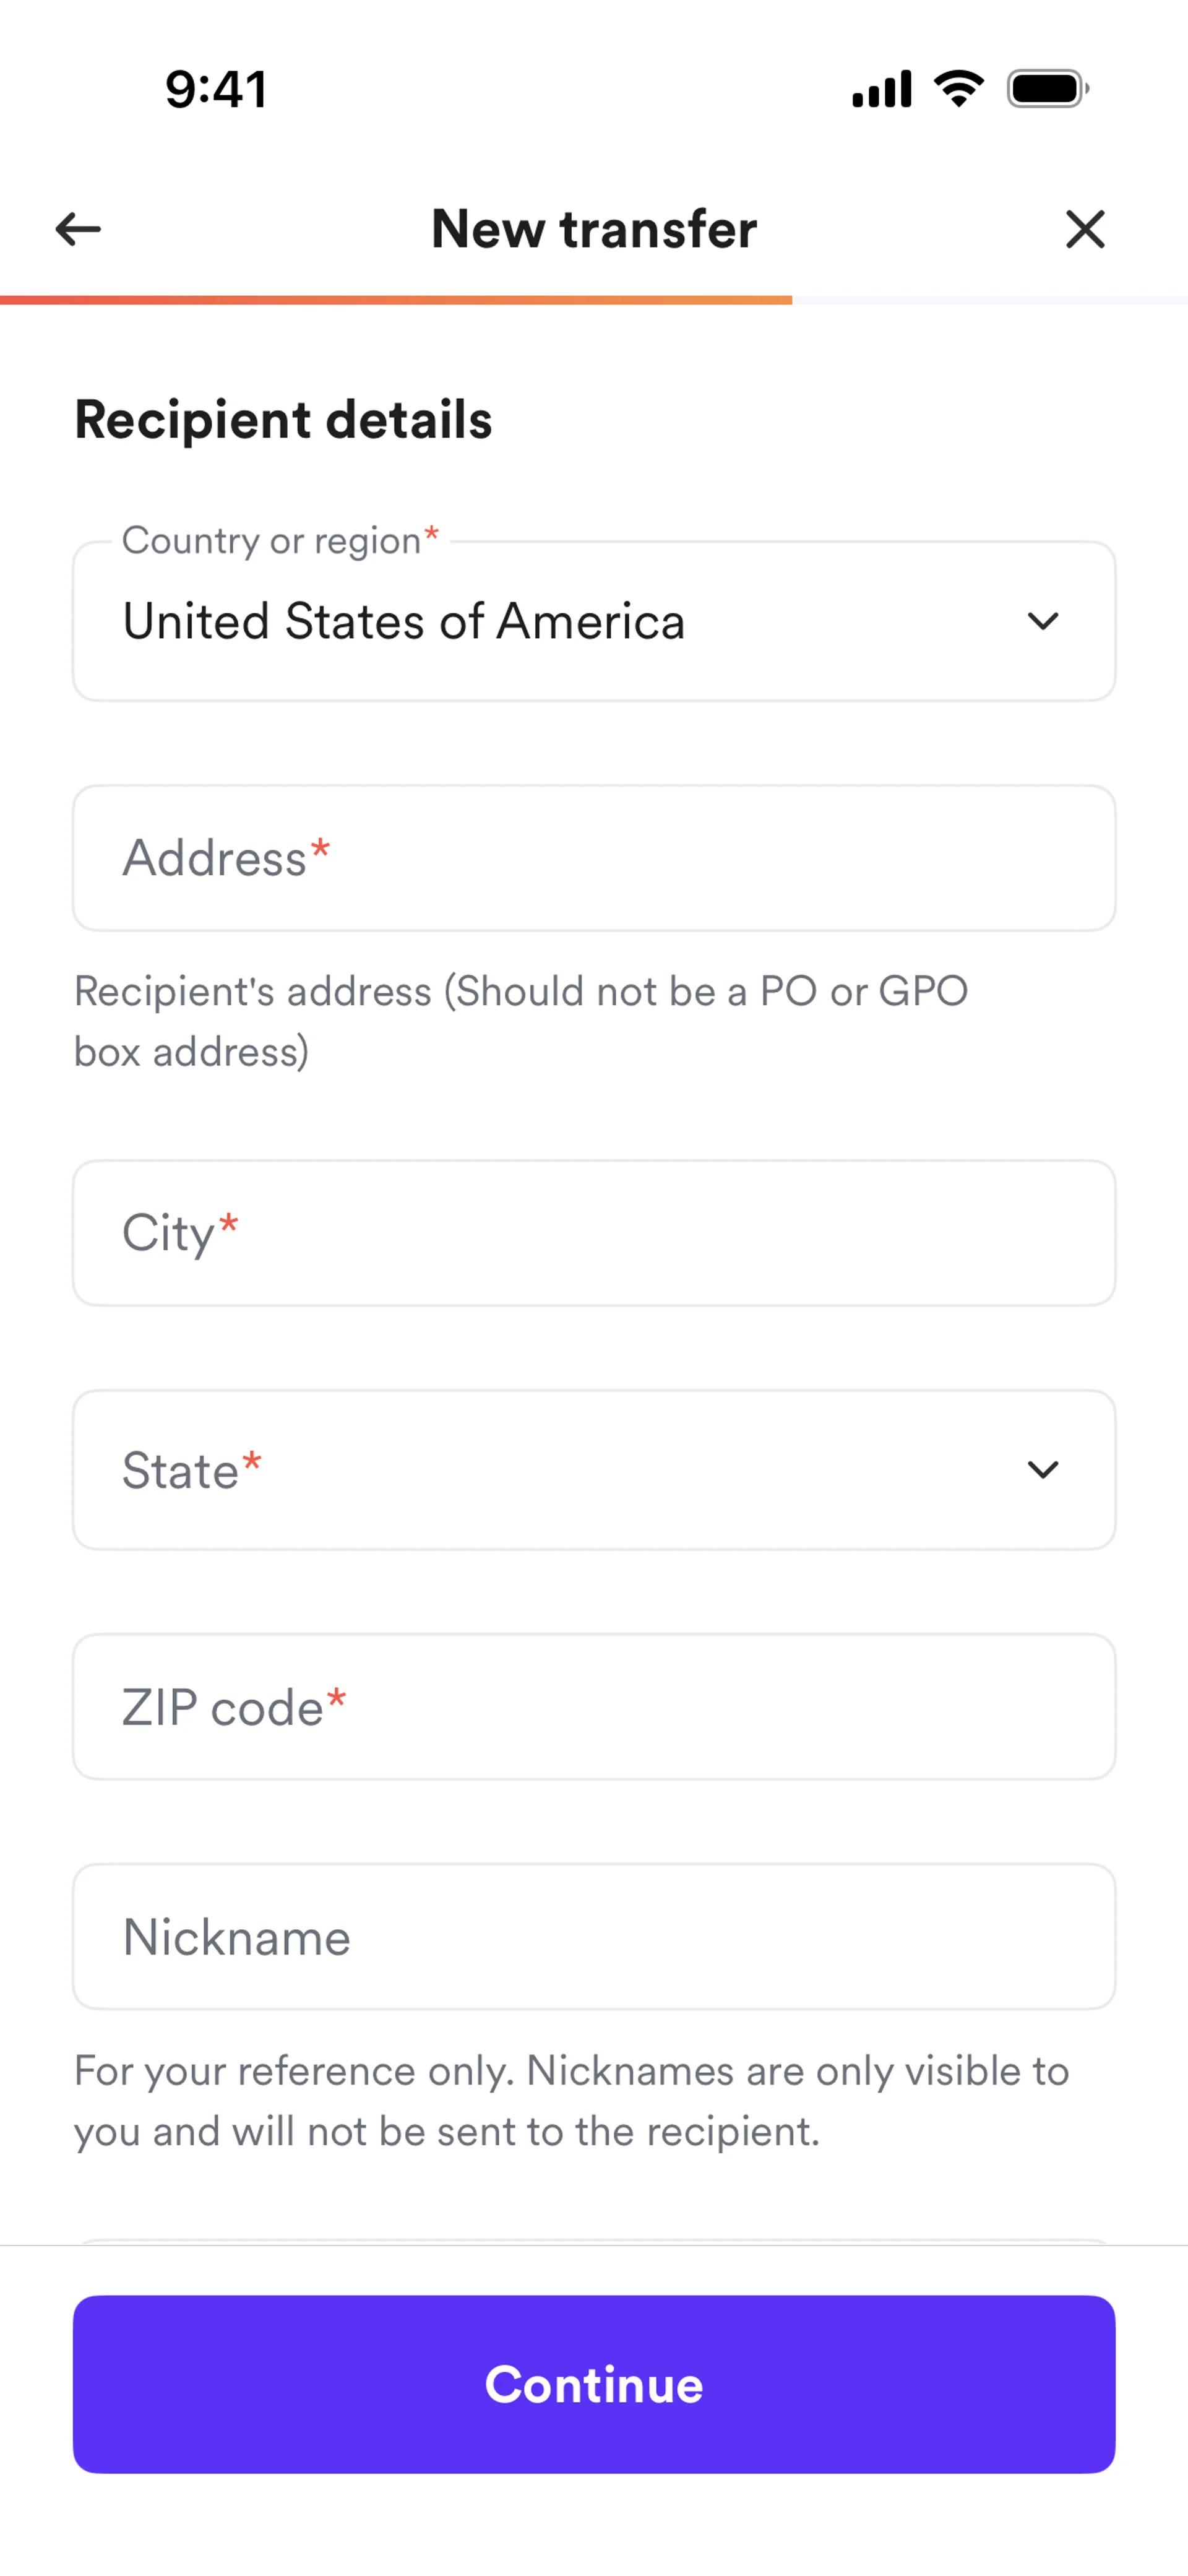This screenshot has width=1188, height=2576.
Task: Tap the 9:41 clock in status bar
Action: (216, 89)
